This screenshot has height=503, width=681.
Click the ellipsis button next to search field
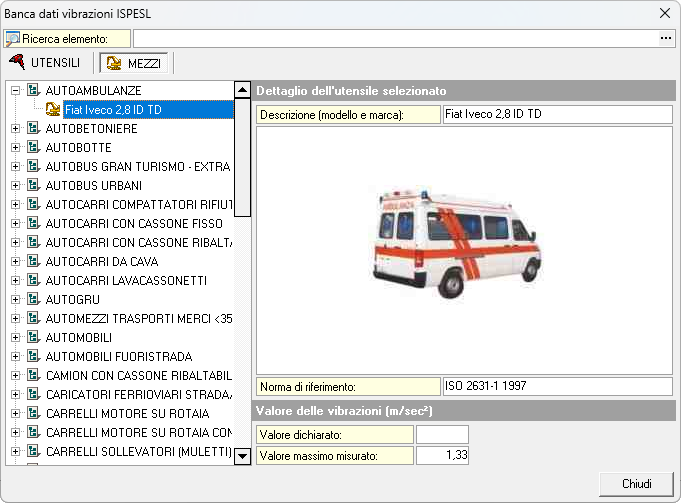pyautogui.click(x=666, y=38)
